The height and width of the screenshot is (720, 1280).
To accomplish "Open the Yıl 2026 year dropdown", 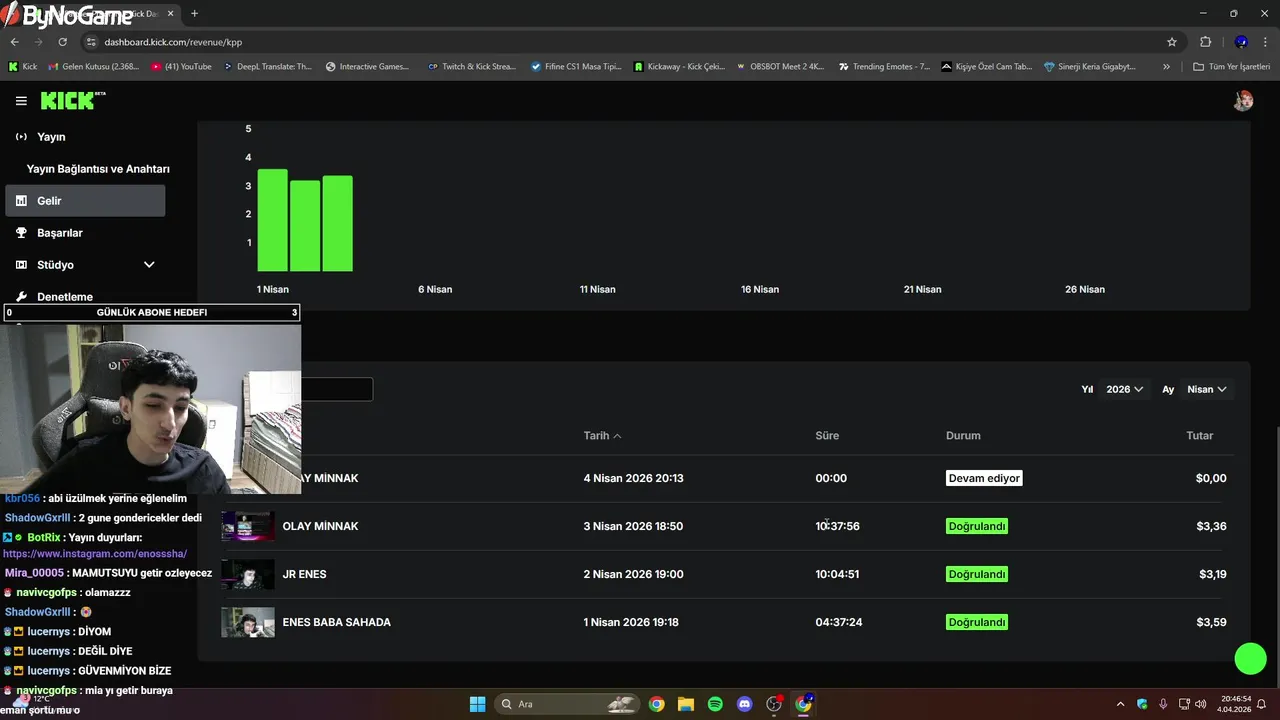I will (1125, 389).
